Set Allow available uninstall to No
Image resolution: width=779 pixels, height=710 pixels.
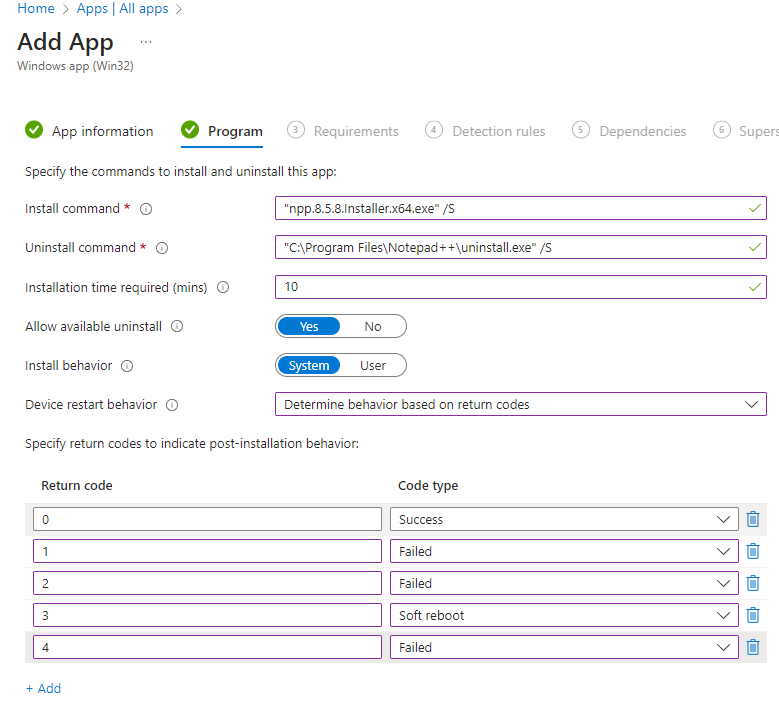(x=373, y=326)
